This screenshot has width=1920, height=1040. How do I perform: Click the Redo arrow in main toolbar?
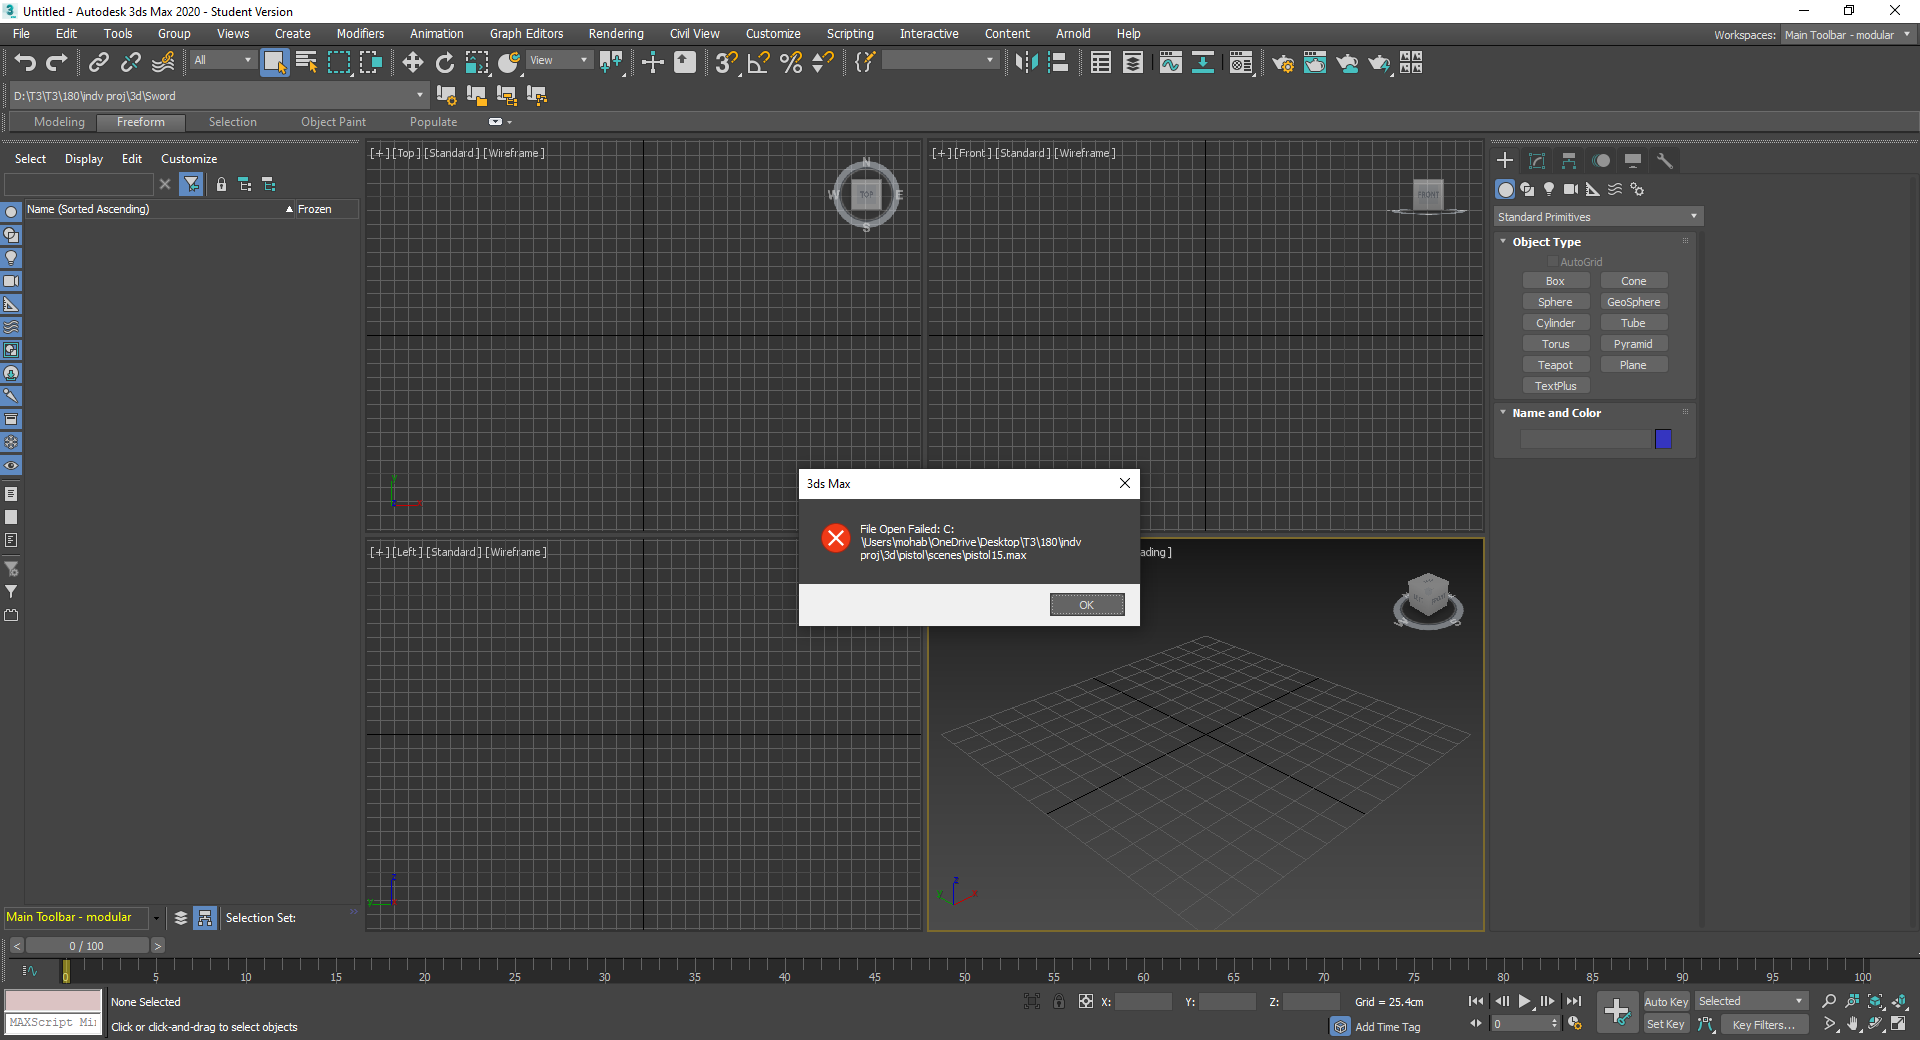pos(57,63)
